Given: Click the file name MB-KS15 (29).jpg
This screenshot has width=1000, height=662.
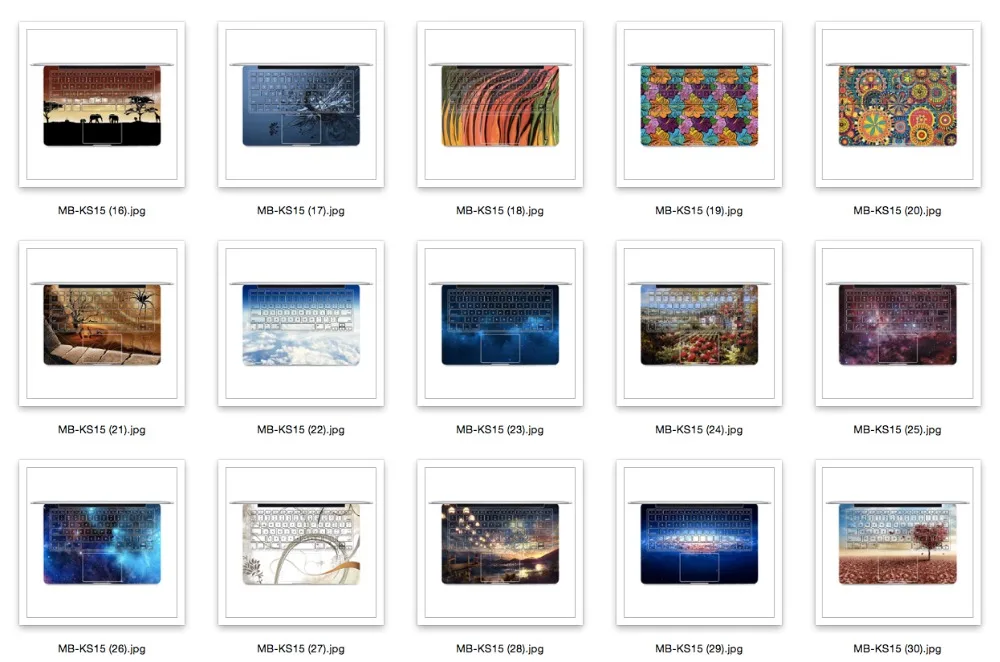Looking at the screenshot, I should [699, 649].
